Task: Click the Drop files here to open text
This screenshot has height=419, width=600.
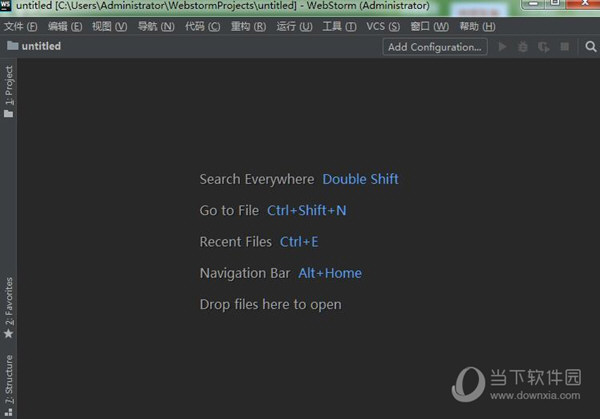Action: click(271, 305)
